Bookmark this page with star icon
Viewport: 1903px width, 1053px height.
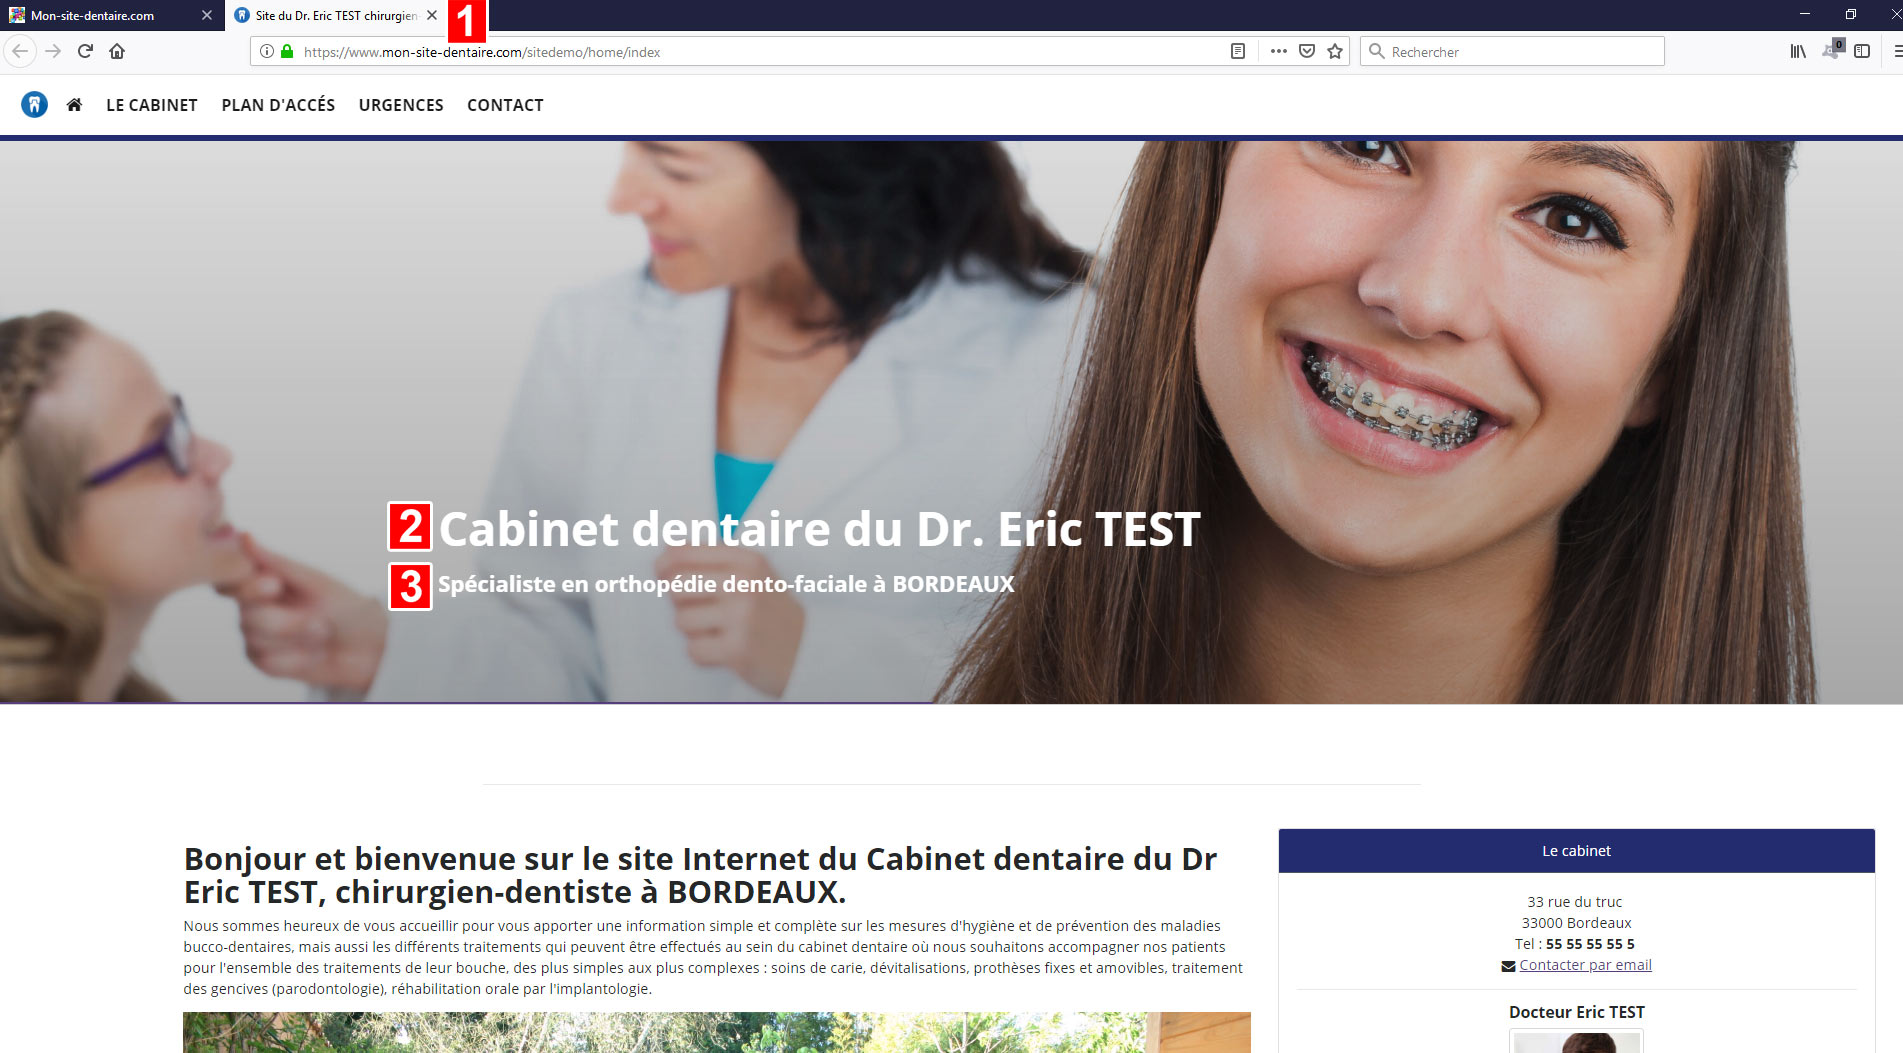click(1335, 51)
